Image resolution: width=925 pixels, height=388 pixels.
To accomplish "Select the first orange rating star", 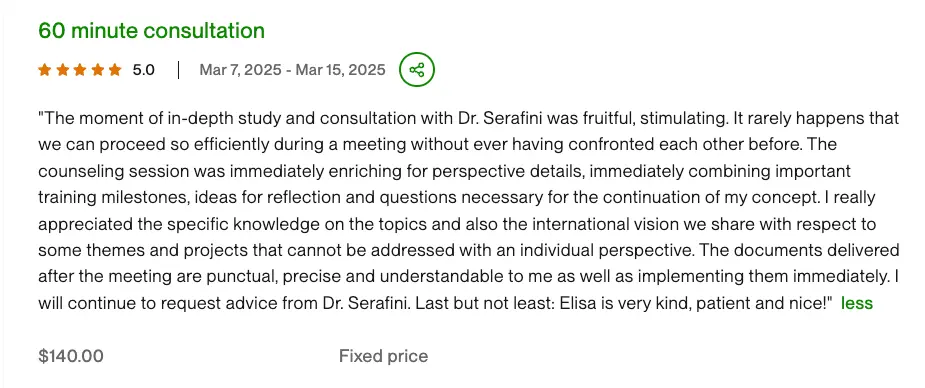I will (44, 70).
